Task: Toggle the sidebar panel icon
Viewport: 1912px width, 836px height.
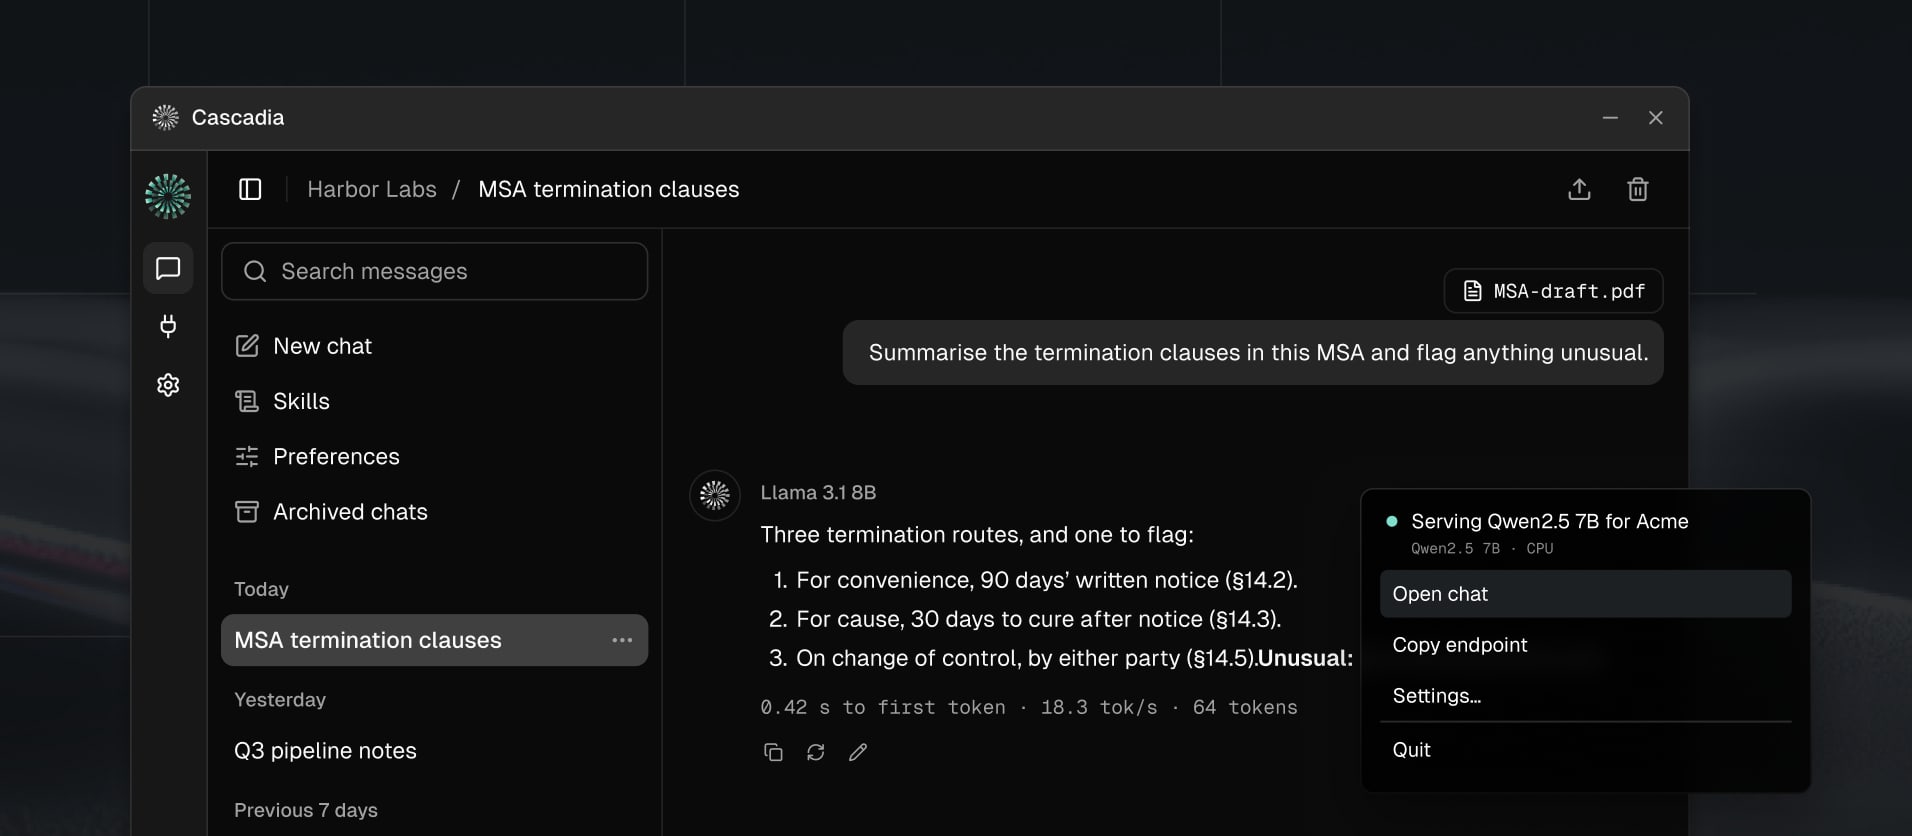Action: point(250,189)
